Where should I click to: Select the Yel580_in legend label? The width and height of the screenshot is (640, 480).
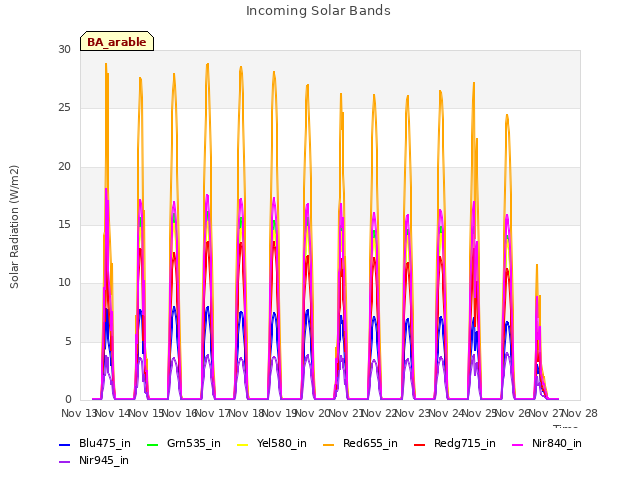click(x=282, y=444)
